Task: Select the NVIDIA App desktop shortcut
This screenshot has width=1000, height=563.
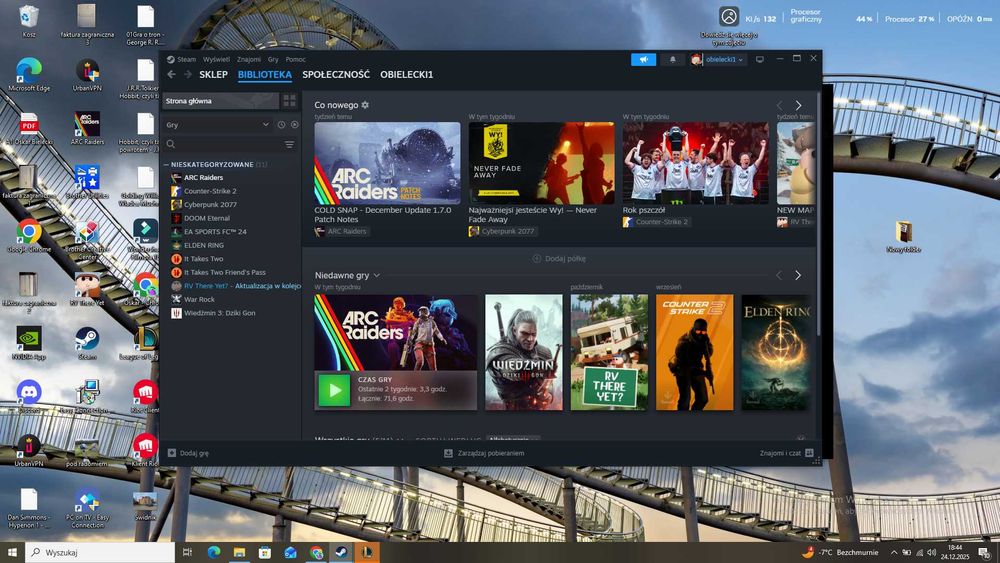Action: (x=29, y=343)
